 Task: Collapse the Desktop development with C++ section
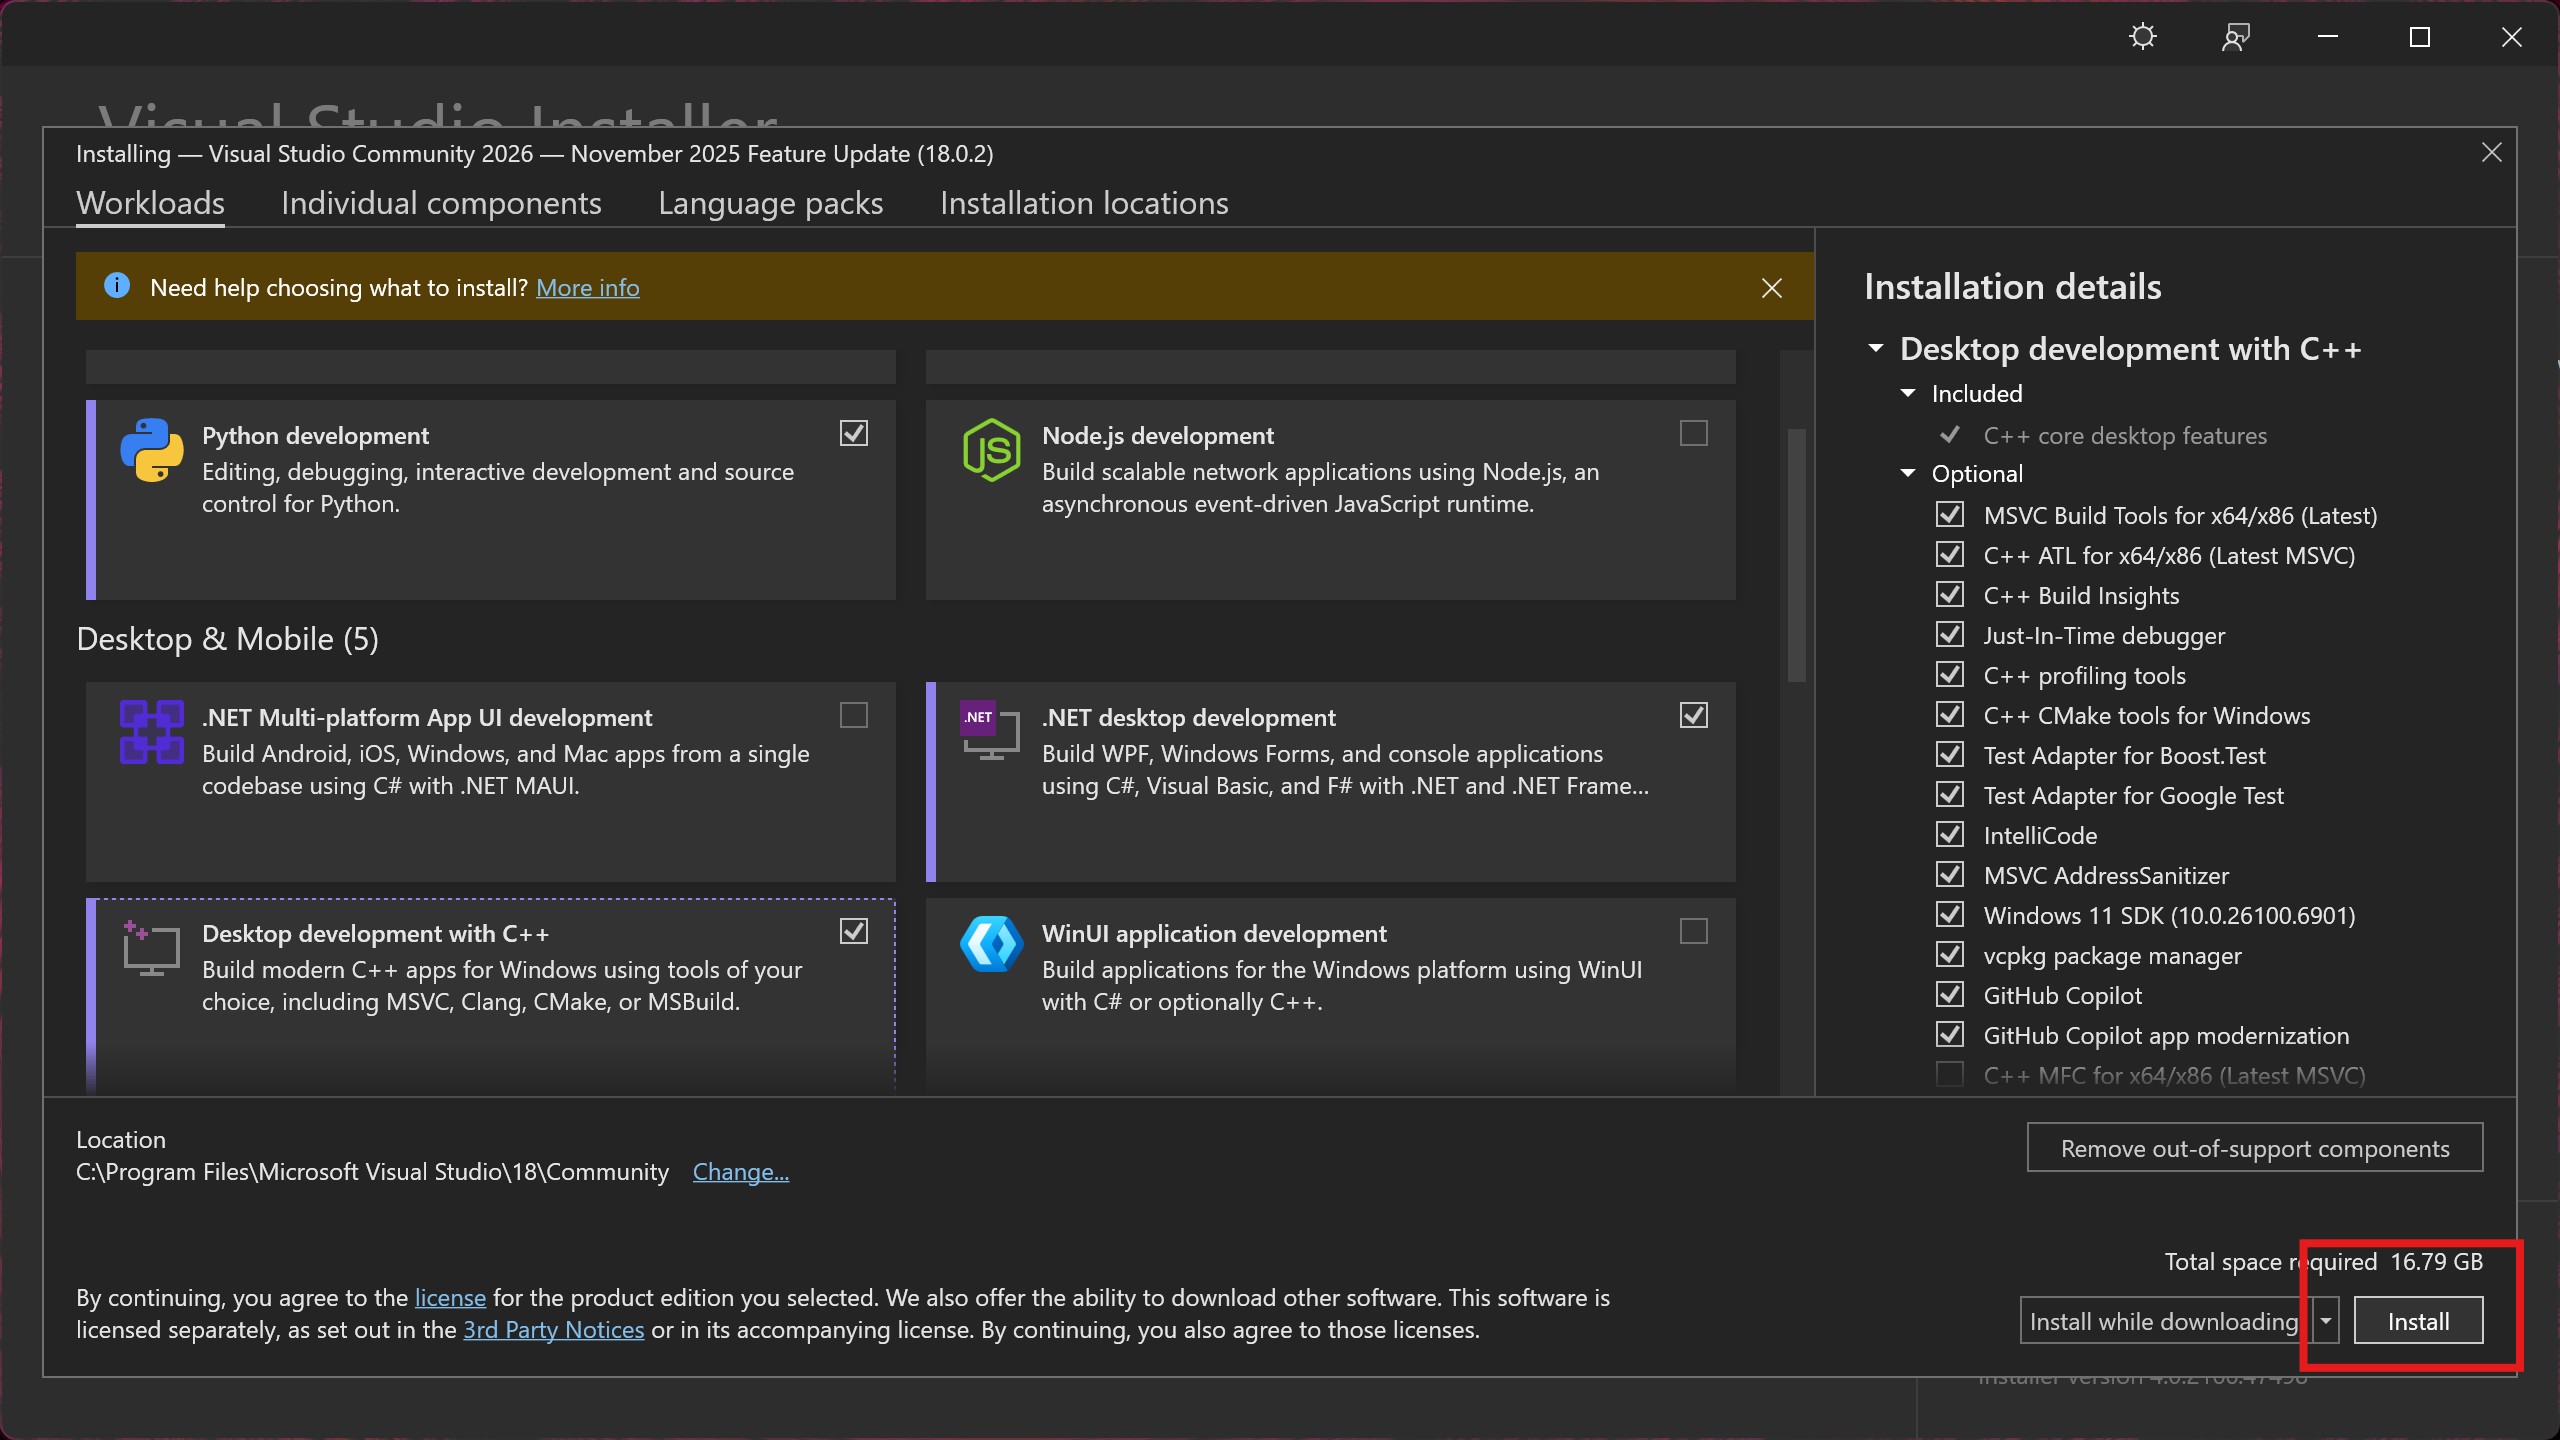tap(1876, 349)
